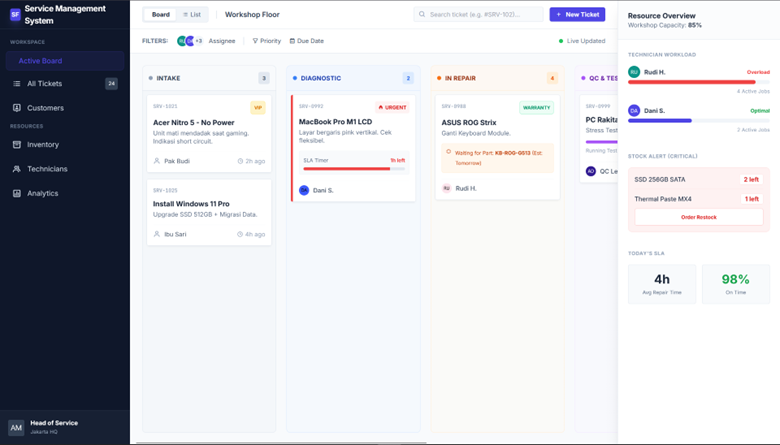Click the ticket search input field
Viewport: 780px width, 445px height.
point(482,15)
